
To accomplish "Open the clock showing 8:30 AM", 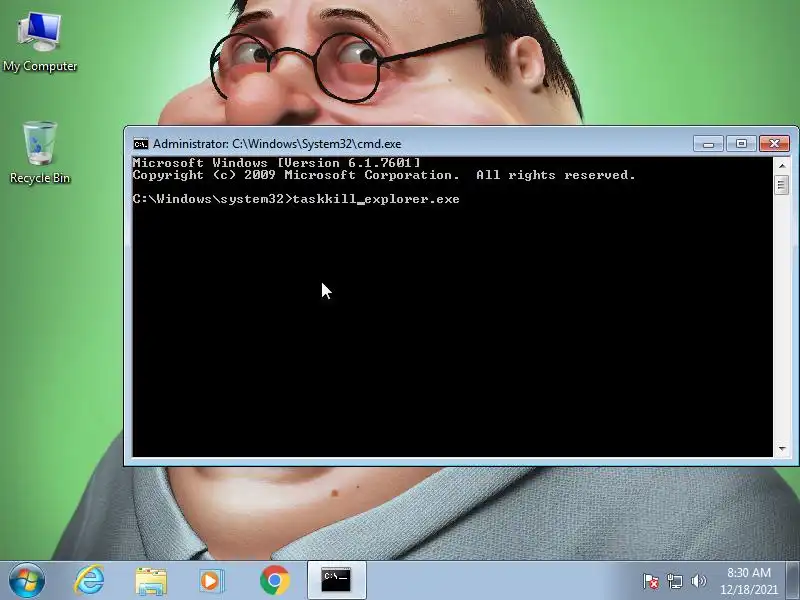I will [x=748, y=581].
